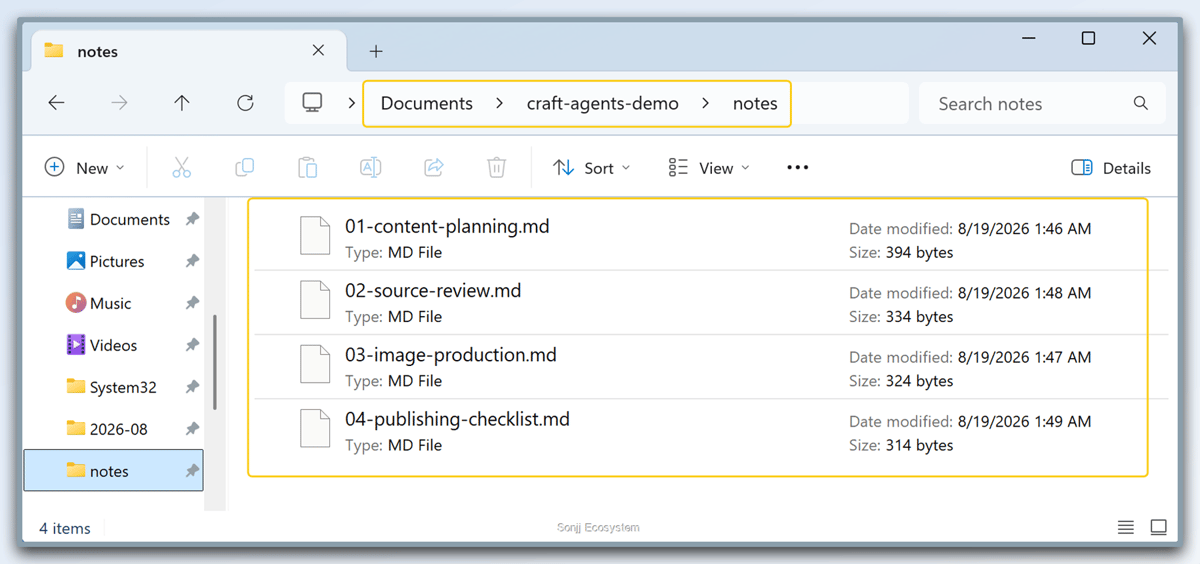The image size is (1200, 564).
Task: Unpin Documents using its pin icon
Action: [192, 219]
